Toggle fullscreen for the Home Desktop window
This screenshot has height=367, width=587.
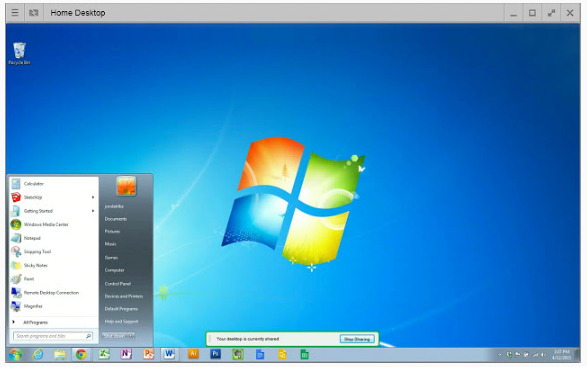(551, 13)
